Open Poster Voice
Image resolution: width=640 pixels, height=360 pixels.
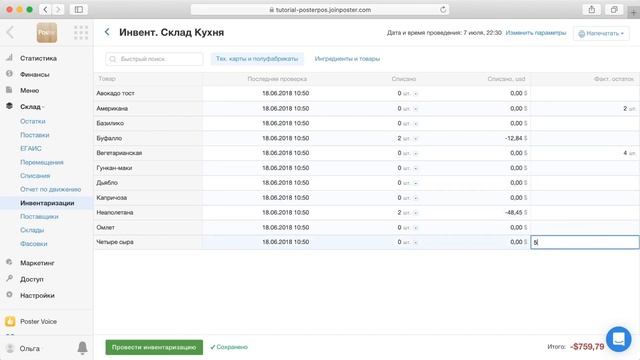click(x=38, y=322)
